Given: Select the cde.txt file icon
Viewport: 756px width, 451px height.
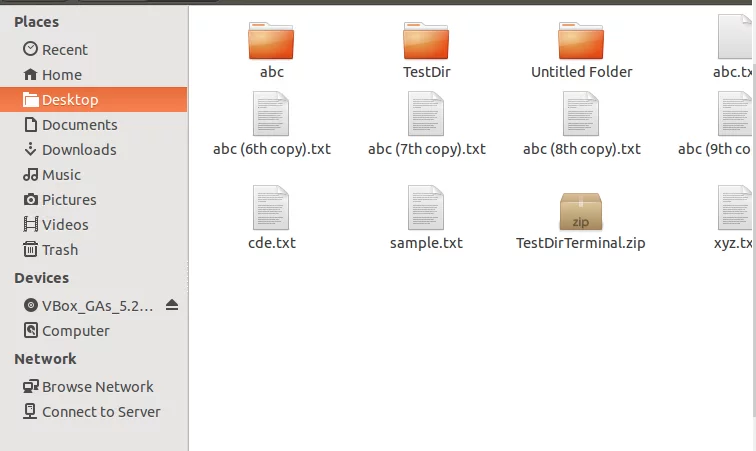Looking at the screenshot, I should point(271,209).
